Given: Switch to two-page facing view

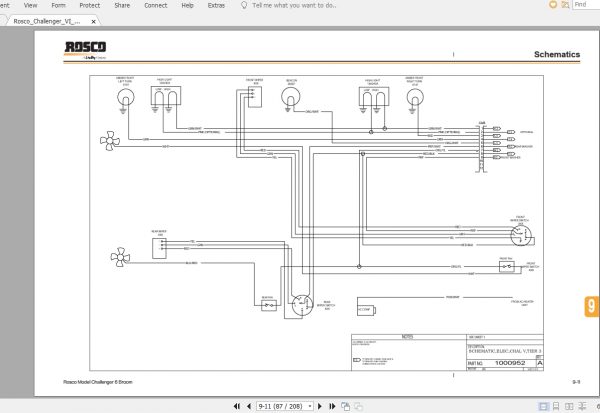Looking at the screenshot, I should (x=569, y=406).
